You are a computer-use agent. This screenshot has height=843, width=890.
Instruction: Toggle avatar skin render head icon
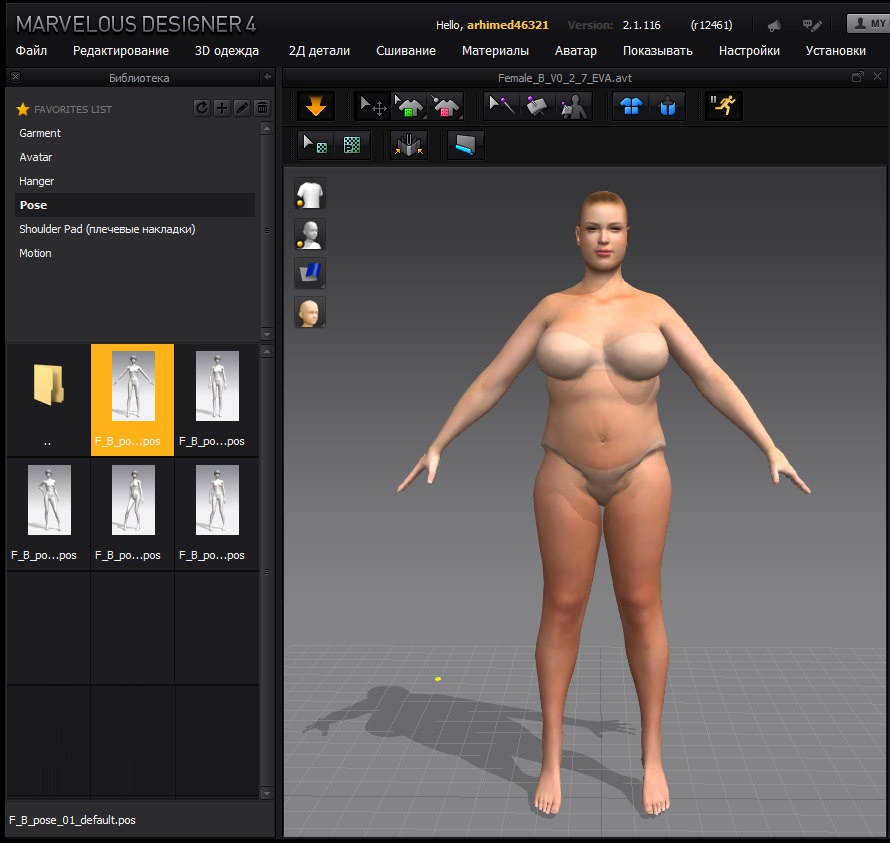click(310, 312)
